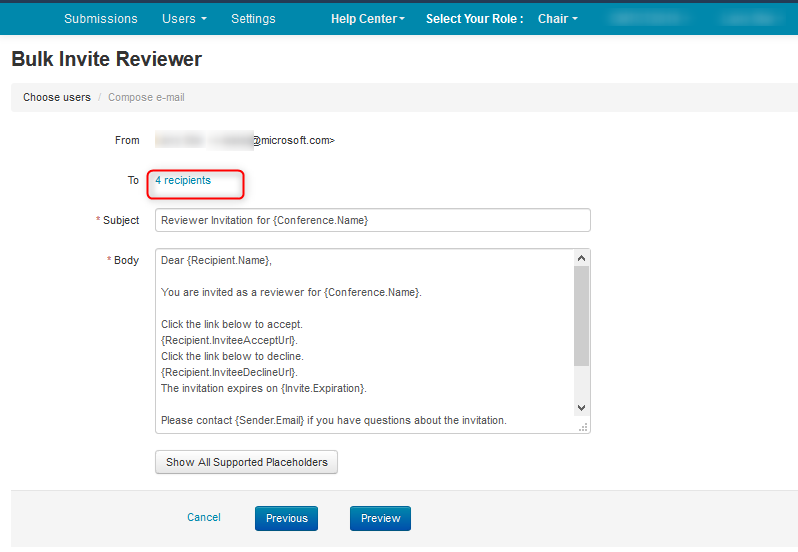Click the Select Your Role label
Image resolution: width=798 pixels, height=552 pixels.
pyautogui.click(x=474, y=19)
